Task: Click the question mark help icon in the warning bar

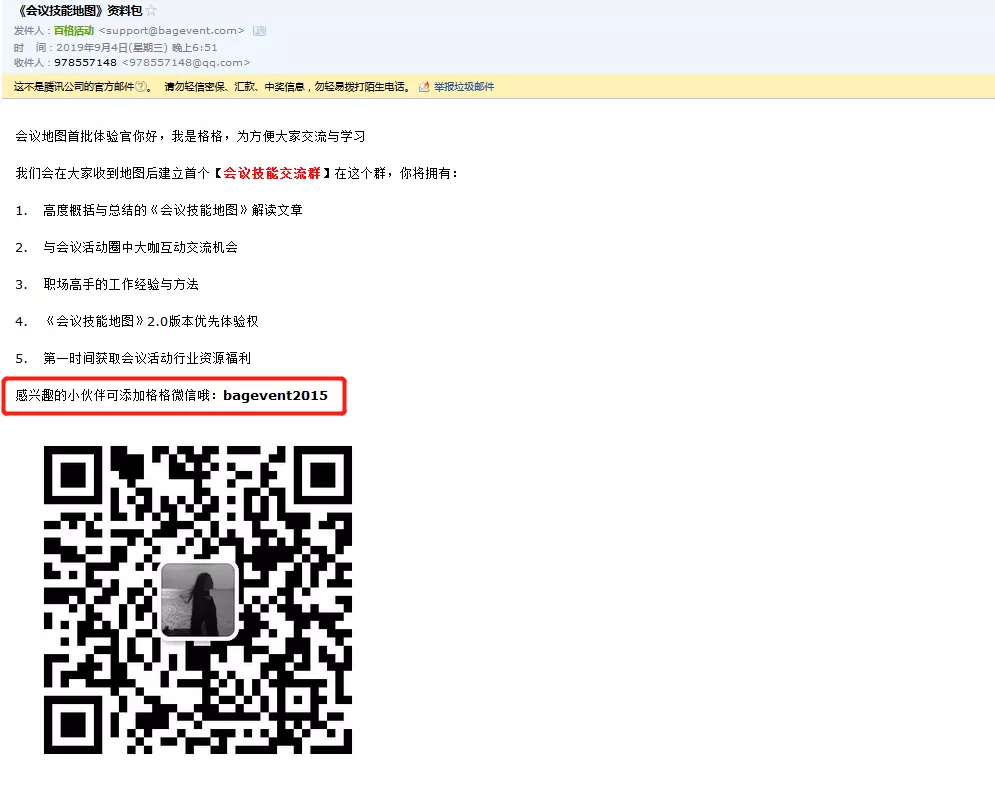Action: click(141, 87)
